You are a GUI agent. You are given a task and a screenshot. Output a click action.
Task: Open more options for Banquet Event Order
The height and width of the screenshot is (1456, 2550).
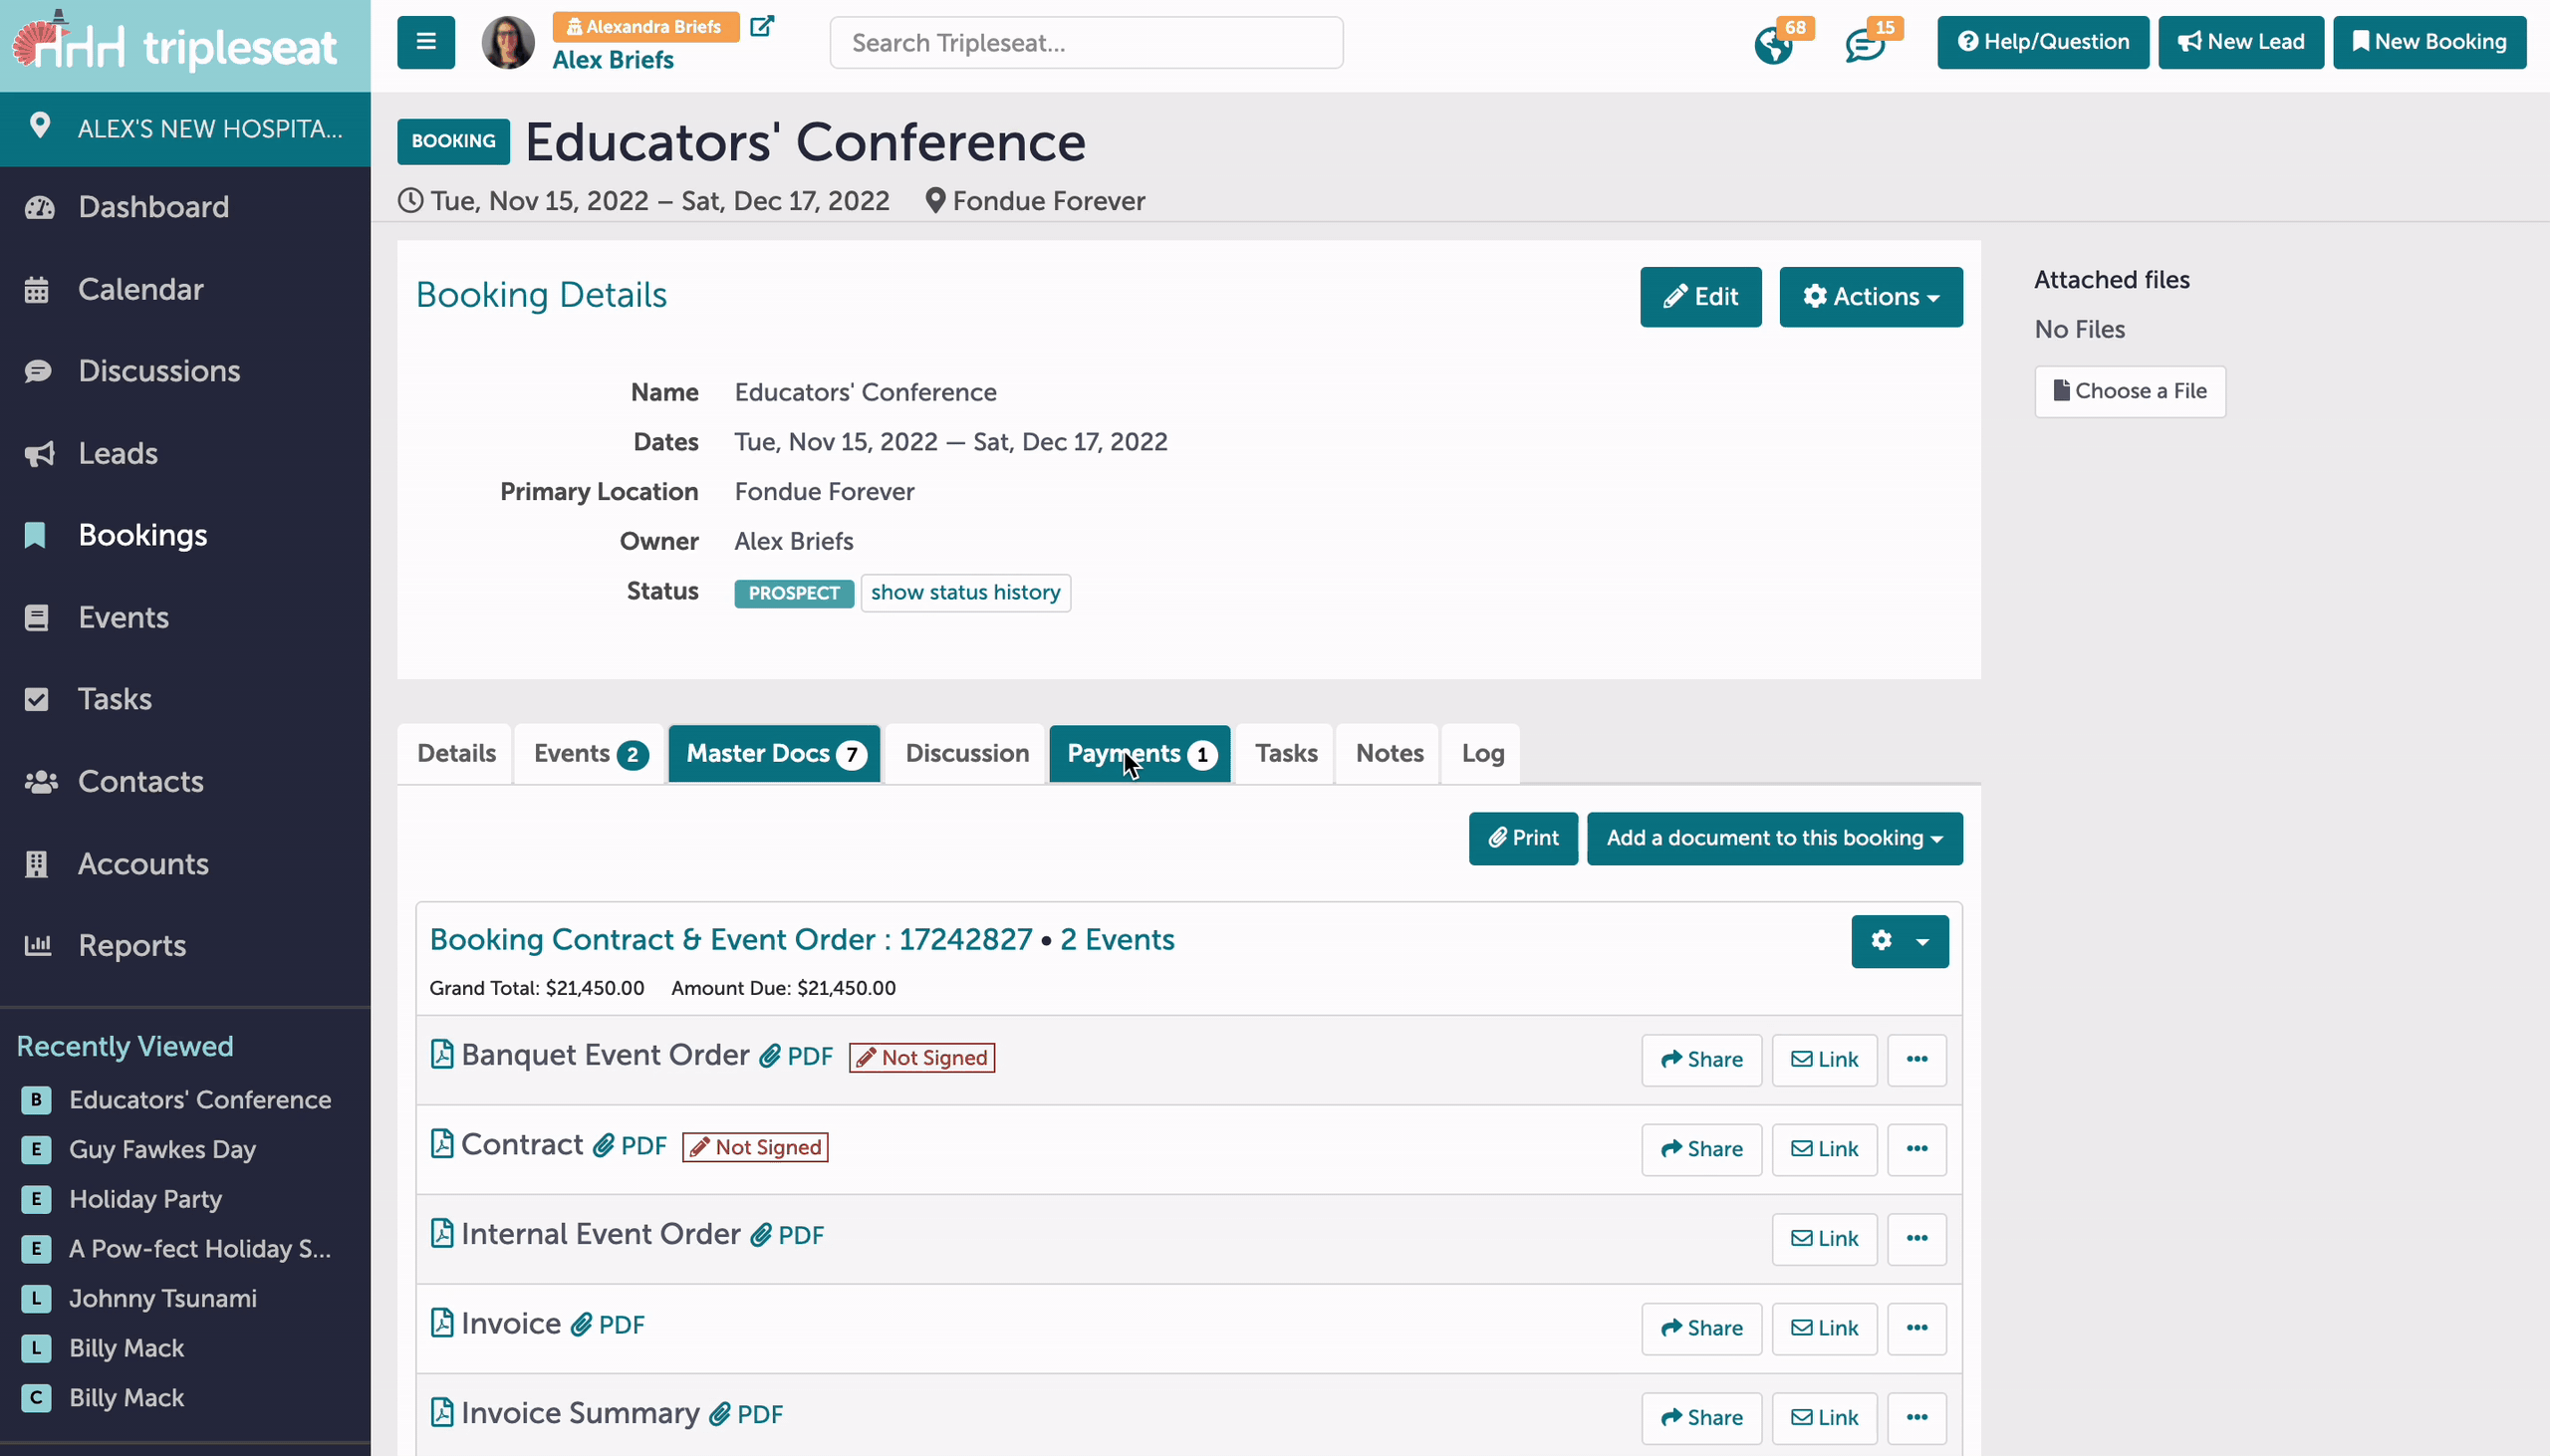pos(1916,1059)
